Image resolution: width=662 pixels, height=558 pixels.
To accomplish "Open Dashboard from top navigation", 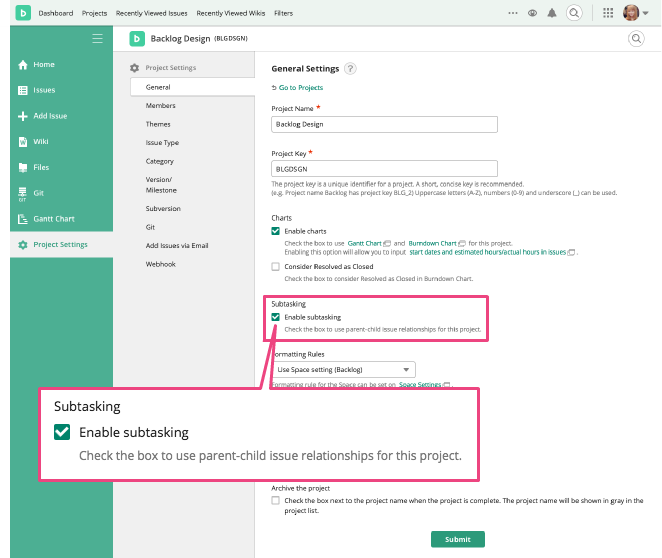I will (56, 13).
